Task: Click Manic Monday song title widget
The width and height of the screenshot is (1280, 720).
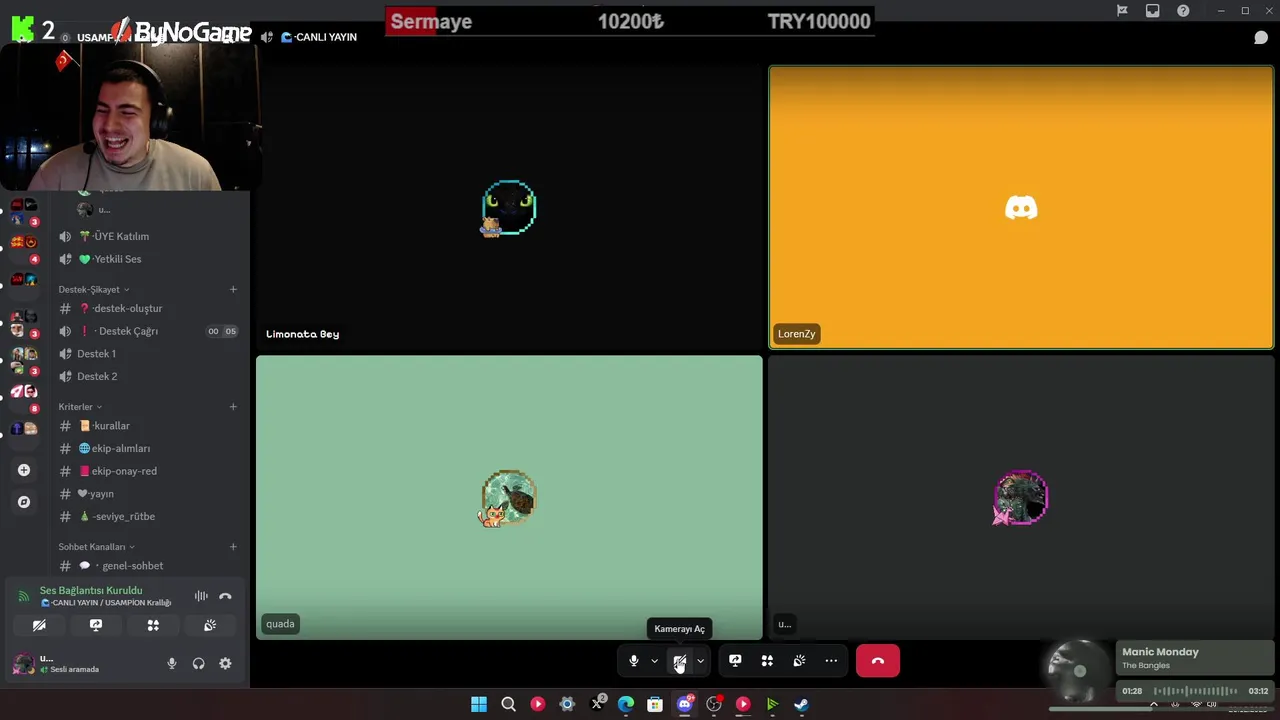Action: coord(1160,652)
